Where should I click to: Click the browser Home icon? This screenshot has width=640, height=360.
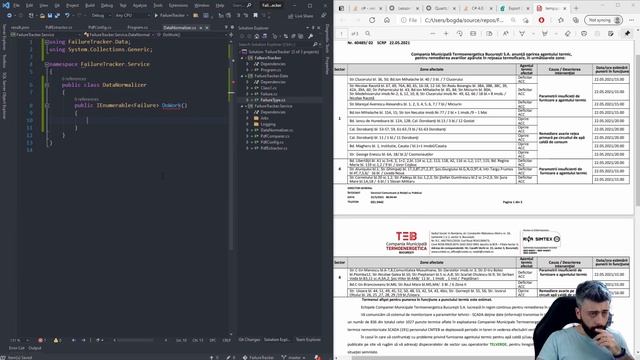387,20
